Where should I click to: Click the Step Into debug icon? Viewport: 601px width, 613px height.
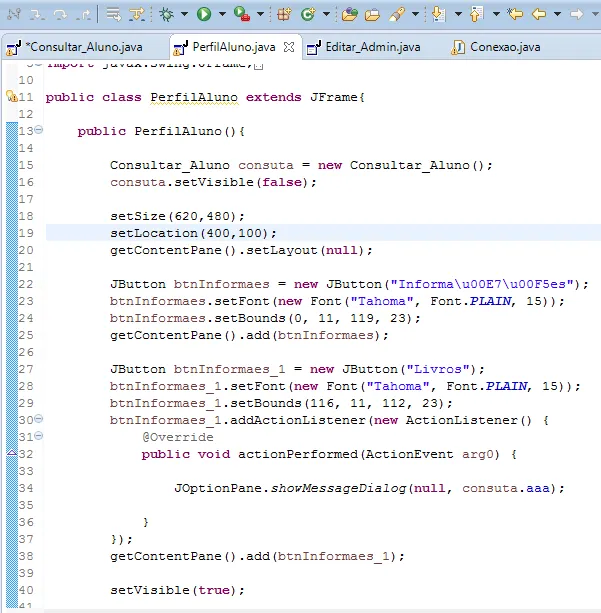pos(38,14)
